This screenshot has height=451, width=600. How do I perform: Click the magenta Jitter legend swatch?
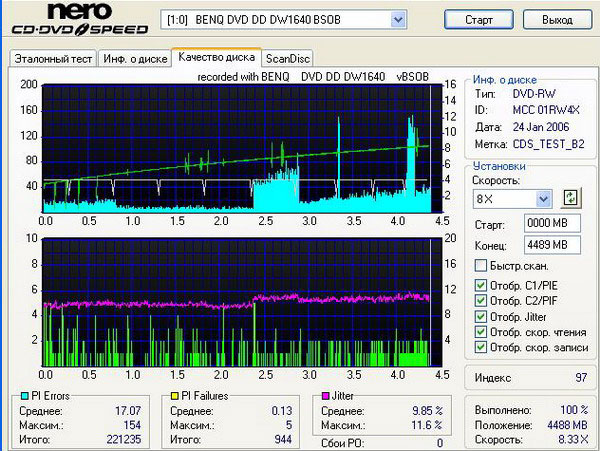pyautogui.click(x=326, y=396)
